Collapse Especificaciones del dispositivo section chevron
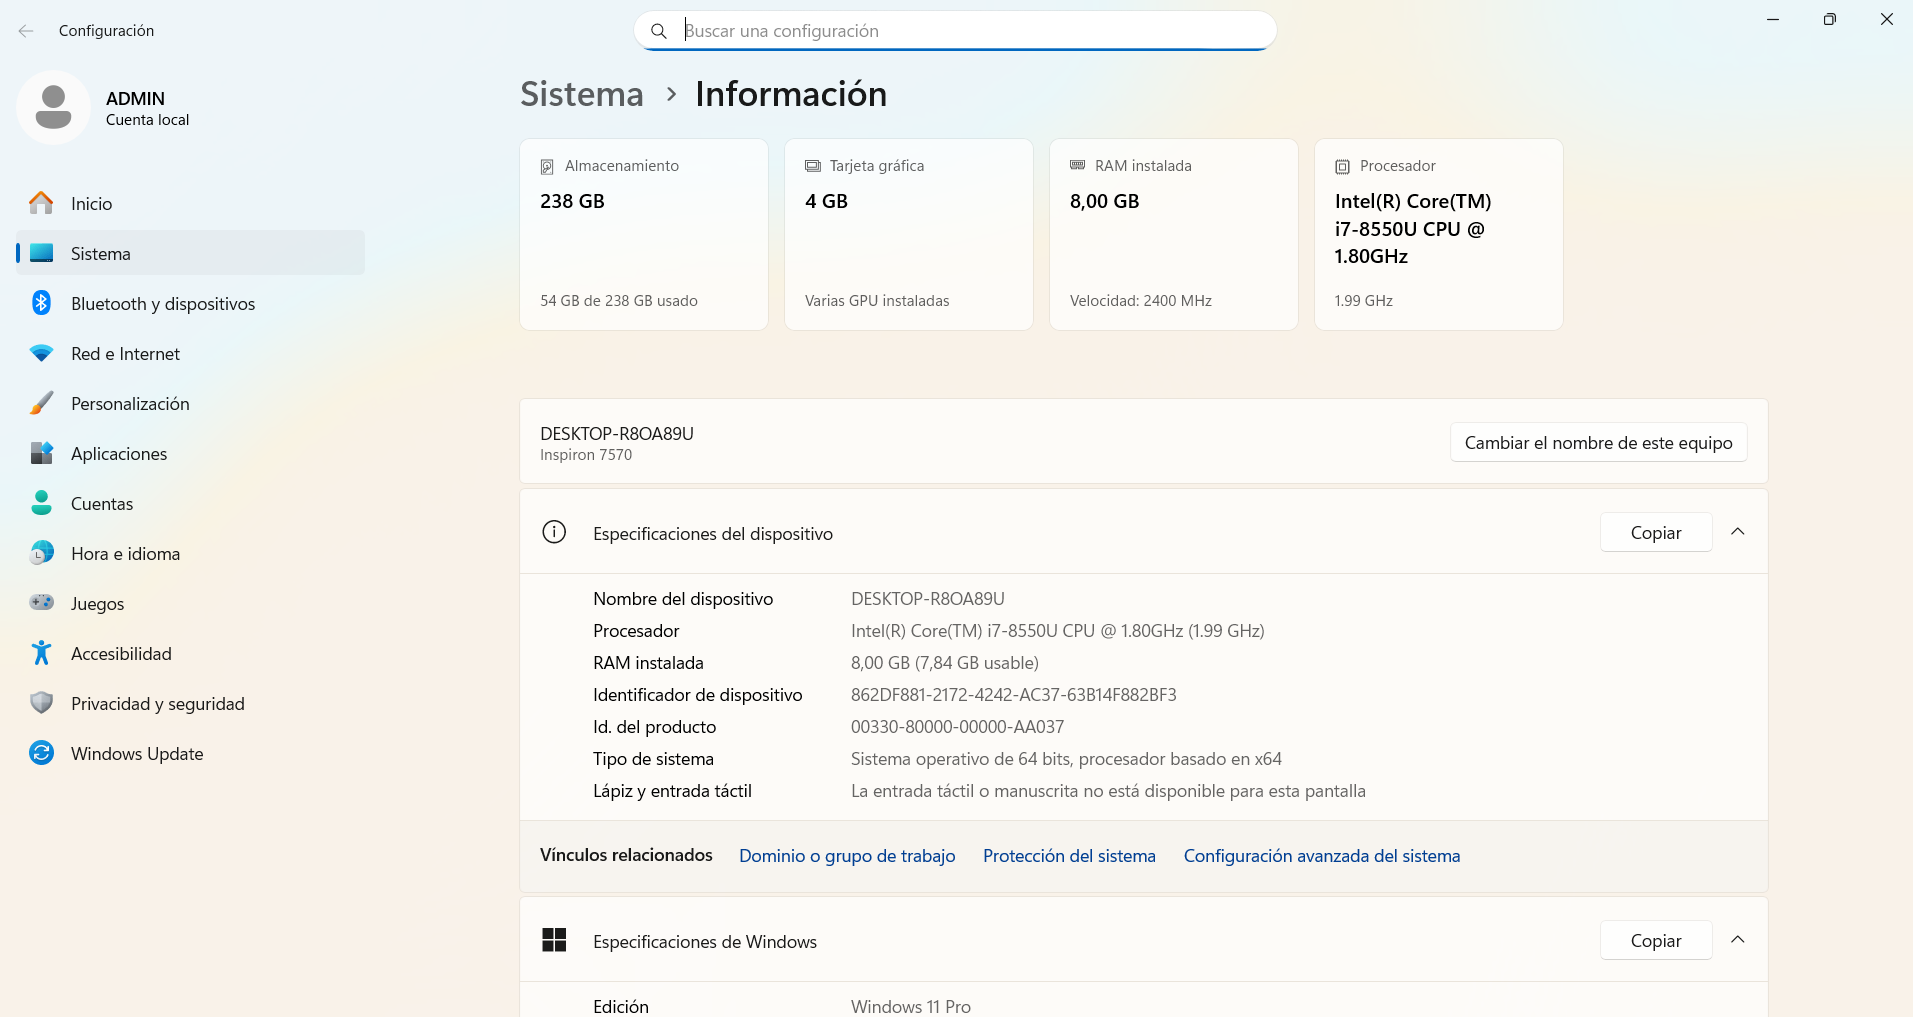Image resolution: width=1913 pixels, height=1017 pixels. [1738, 532]
